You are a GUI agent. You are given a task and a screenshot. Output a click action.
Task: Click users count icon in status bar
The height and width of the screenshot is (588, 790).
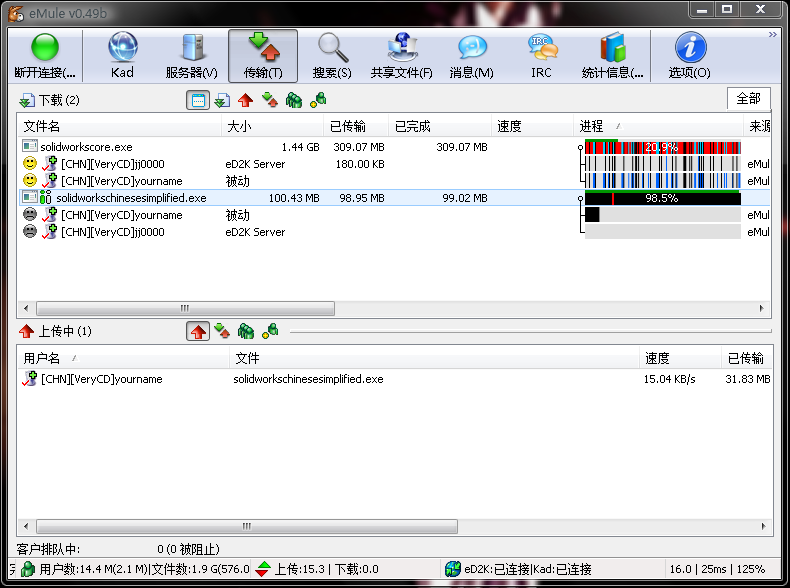[x=28, y=569]
